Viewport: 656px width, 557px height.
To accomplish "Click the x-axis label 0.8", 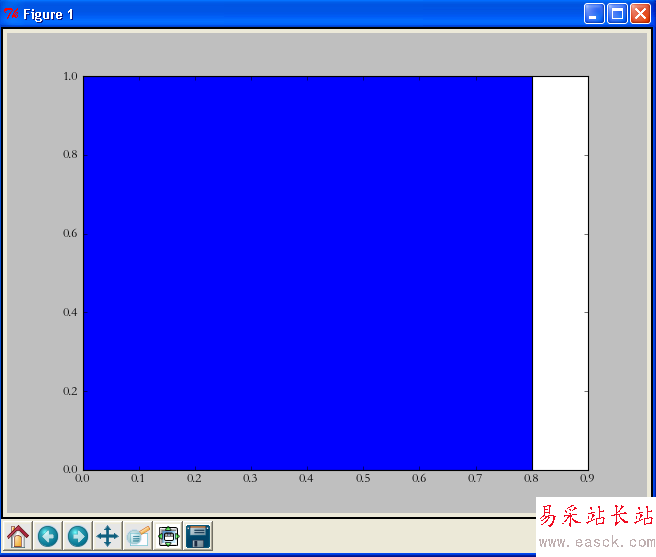I will point(531,478).
